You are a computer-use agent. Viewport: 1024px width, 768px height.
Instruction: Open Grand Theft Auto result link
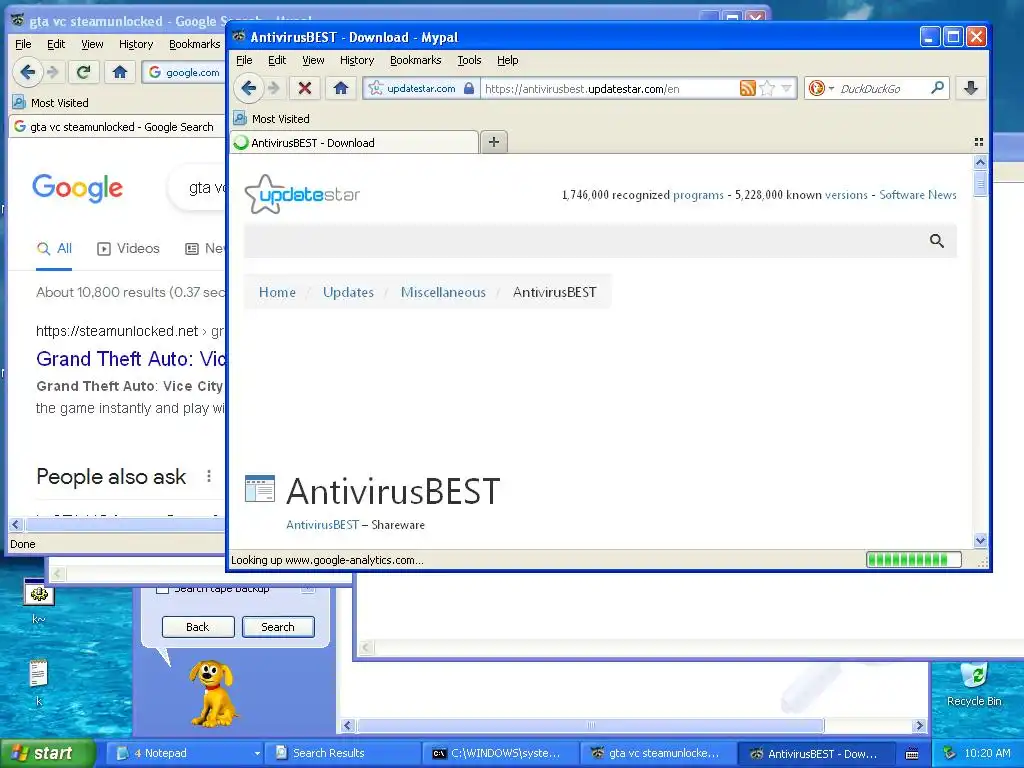[131, 359]
